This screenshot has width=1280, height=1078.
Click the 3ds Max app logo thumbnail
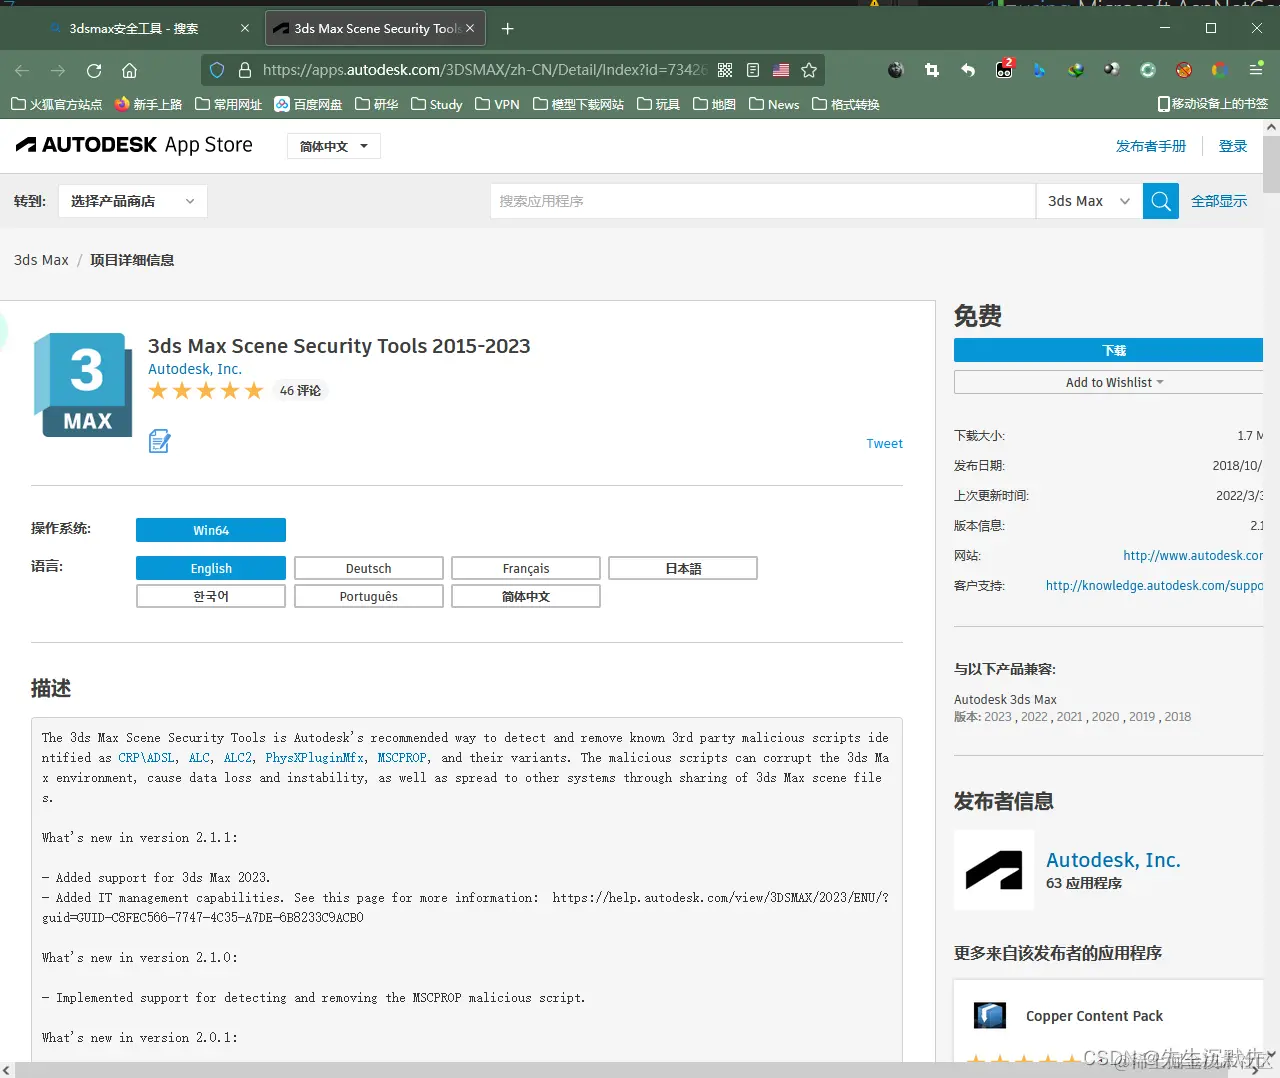[83, 385]
